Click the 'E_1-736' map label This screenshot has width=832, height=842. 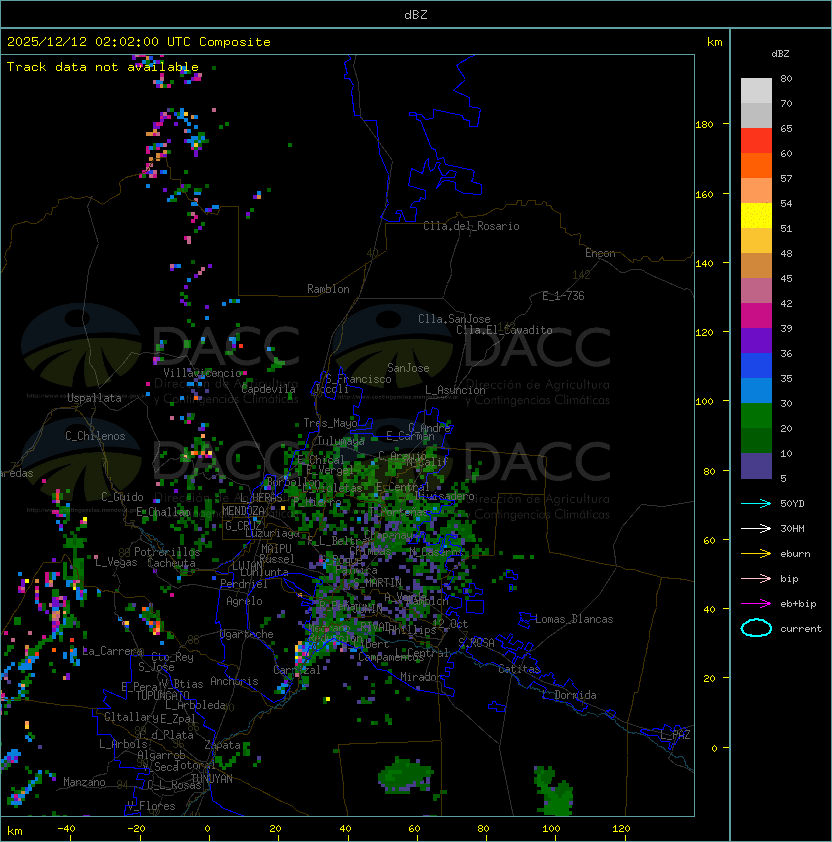click(563, 296)
